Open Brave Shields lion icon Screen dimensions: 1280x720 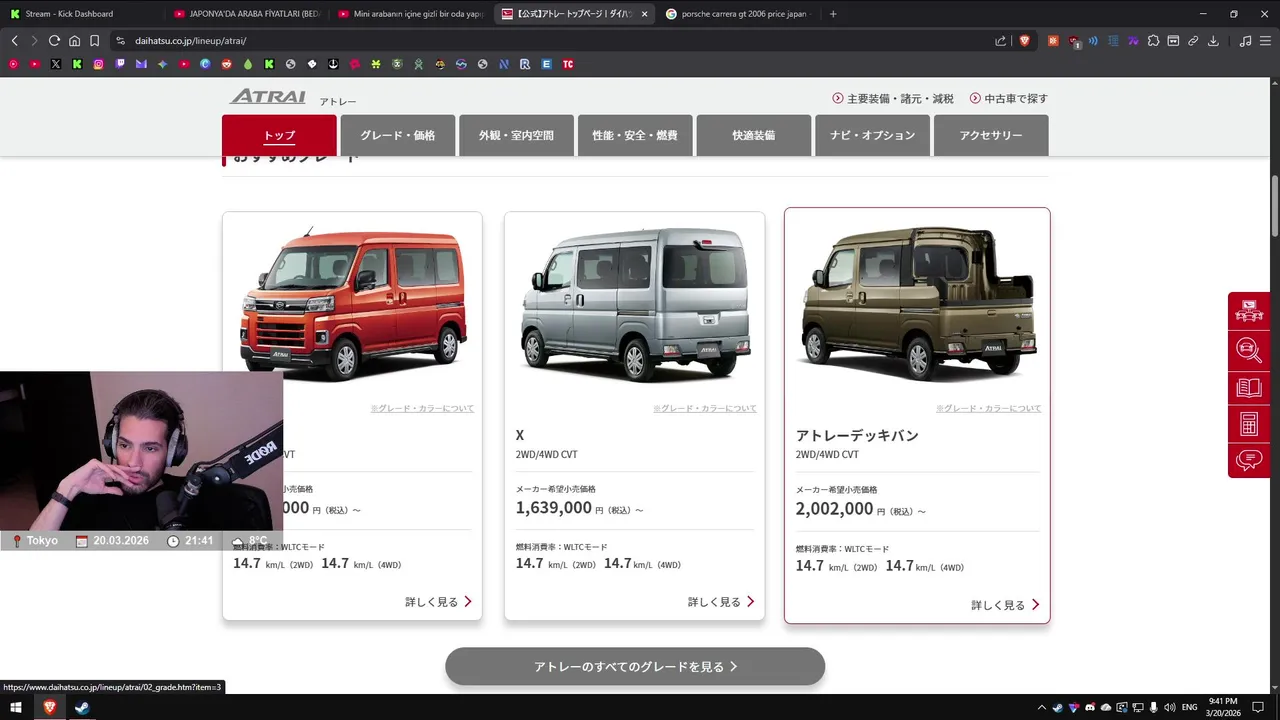click(1024, 41)
